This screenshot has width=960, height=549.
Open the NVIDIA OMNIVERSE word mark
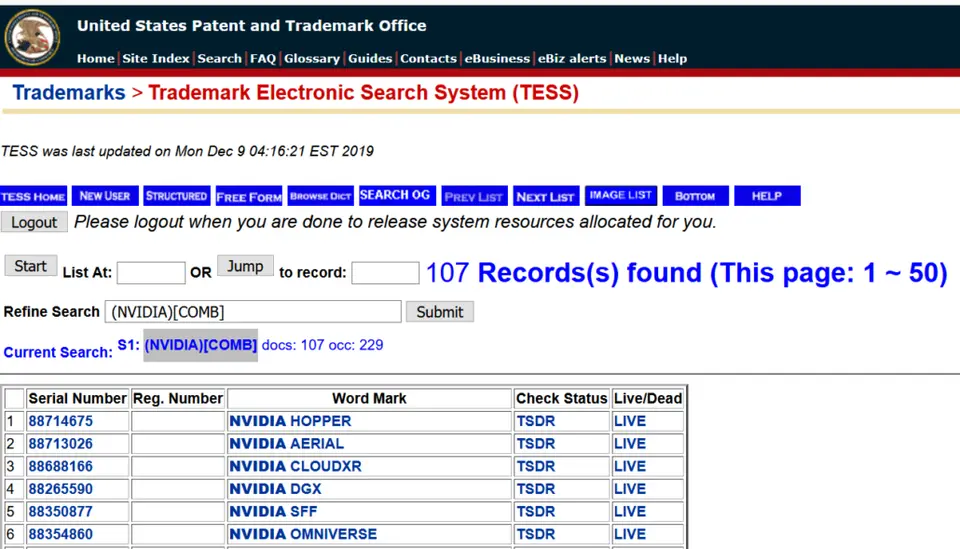303,534
